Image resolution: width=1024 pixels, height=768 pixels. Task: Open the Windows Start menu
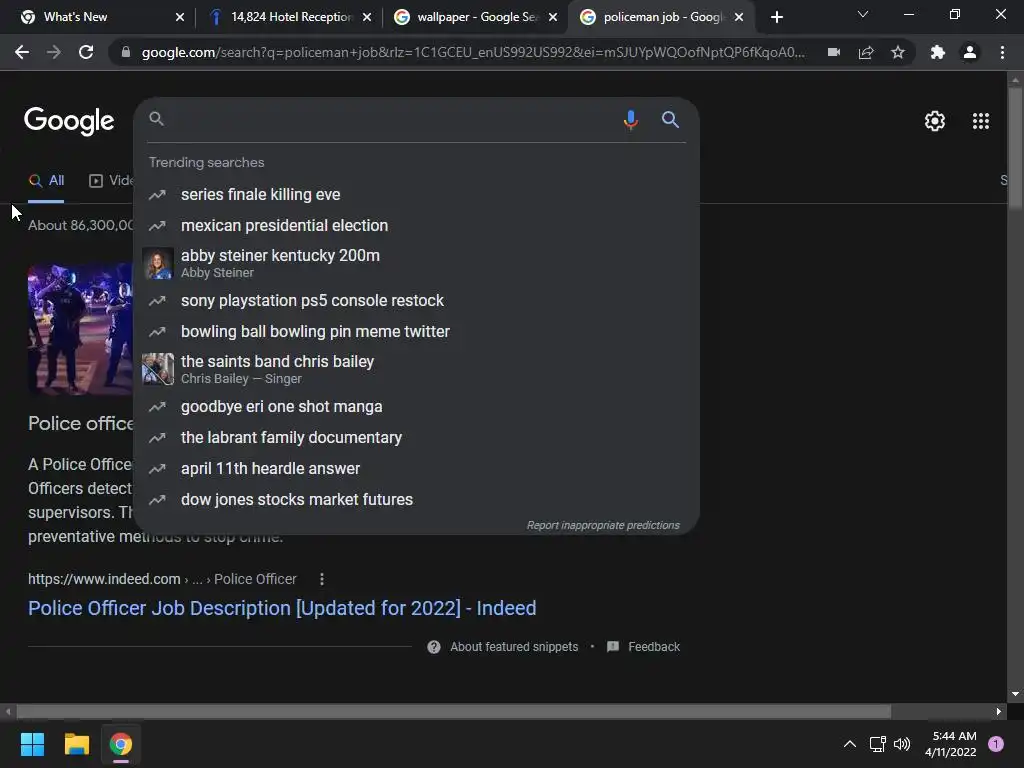pyautogui.click(x=32, y=744)
